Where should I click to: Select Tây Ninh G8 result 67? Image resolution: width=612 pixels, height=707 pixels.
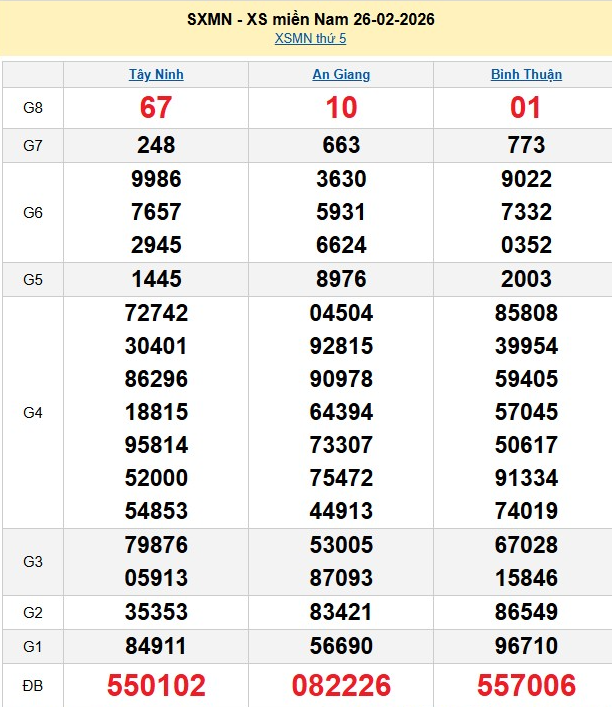(156, 108)
